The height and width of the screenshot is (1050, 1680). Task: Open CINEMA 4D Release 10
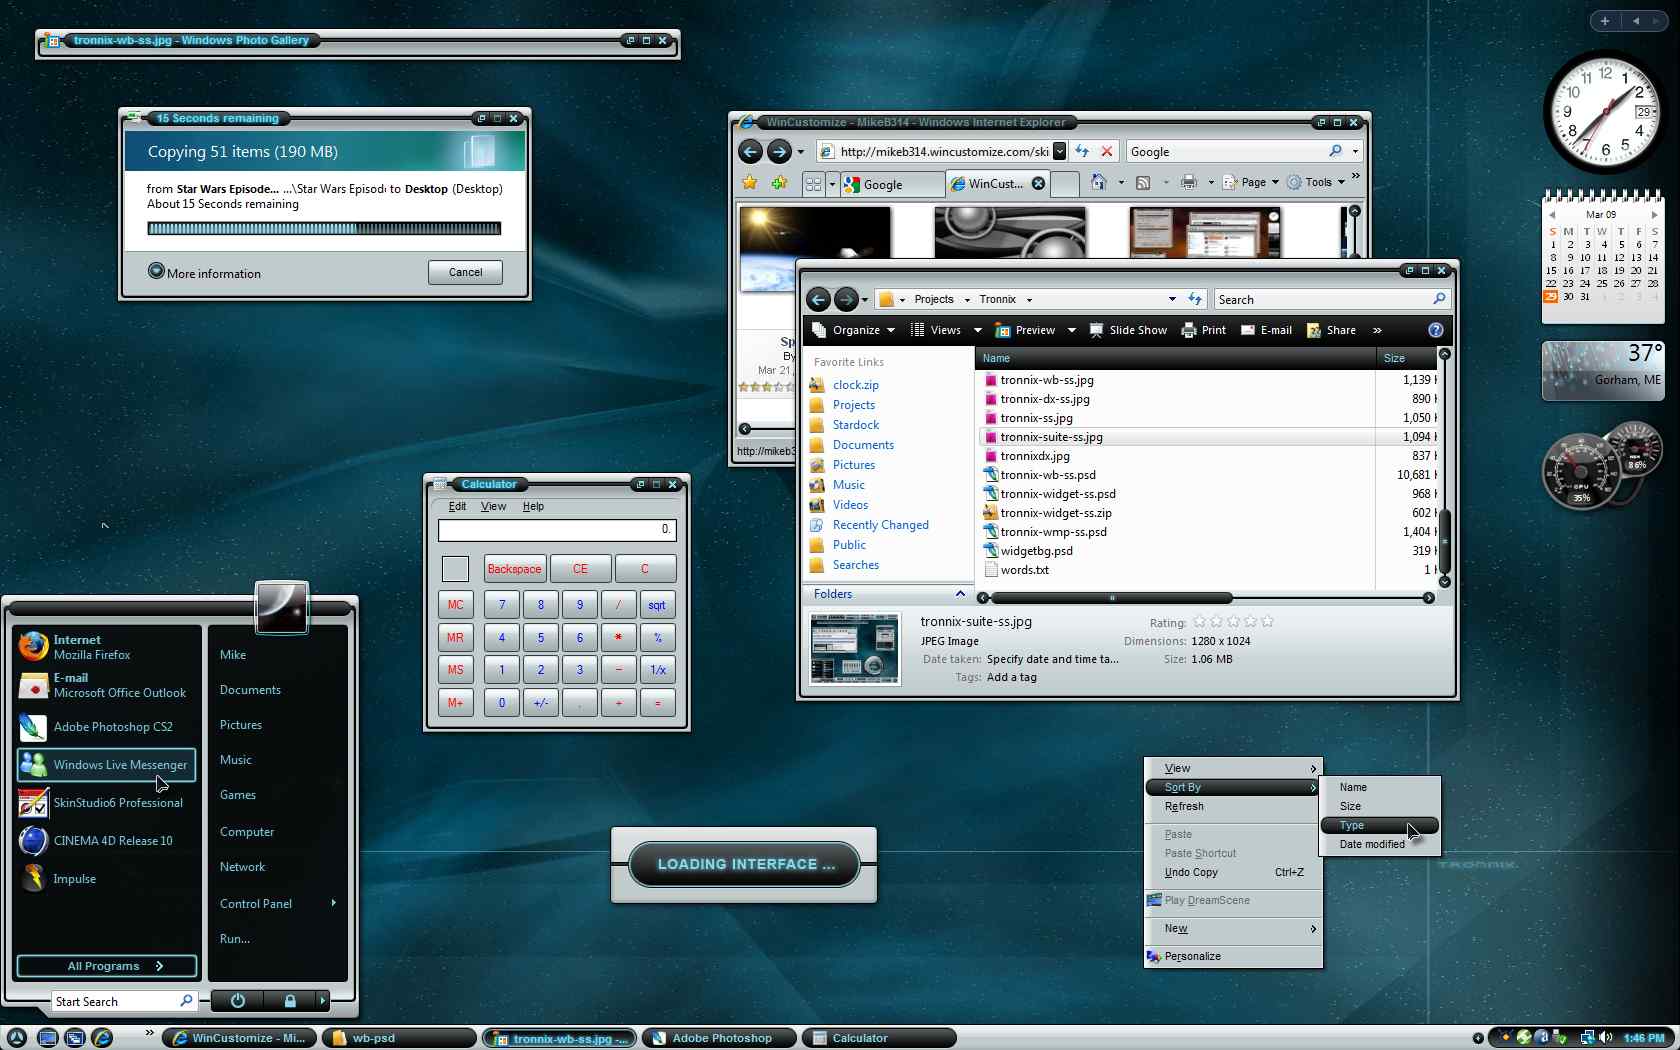point(106,841)
